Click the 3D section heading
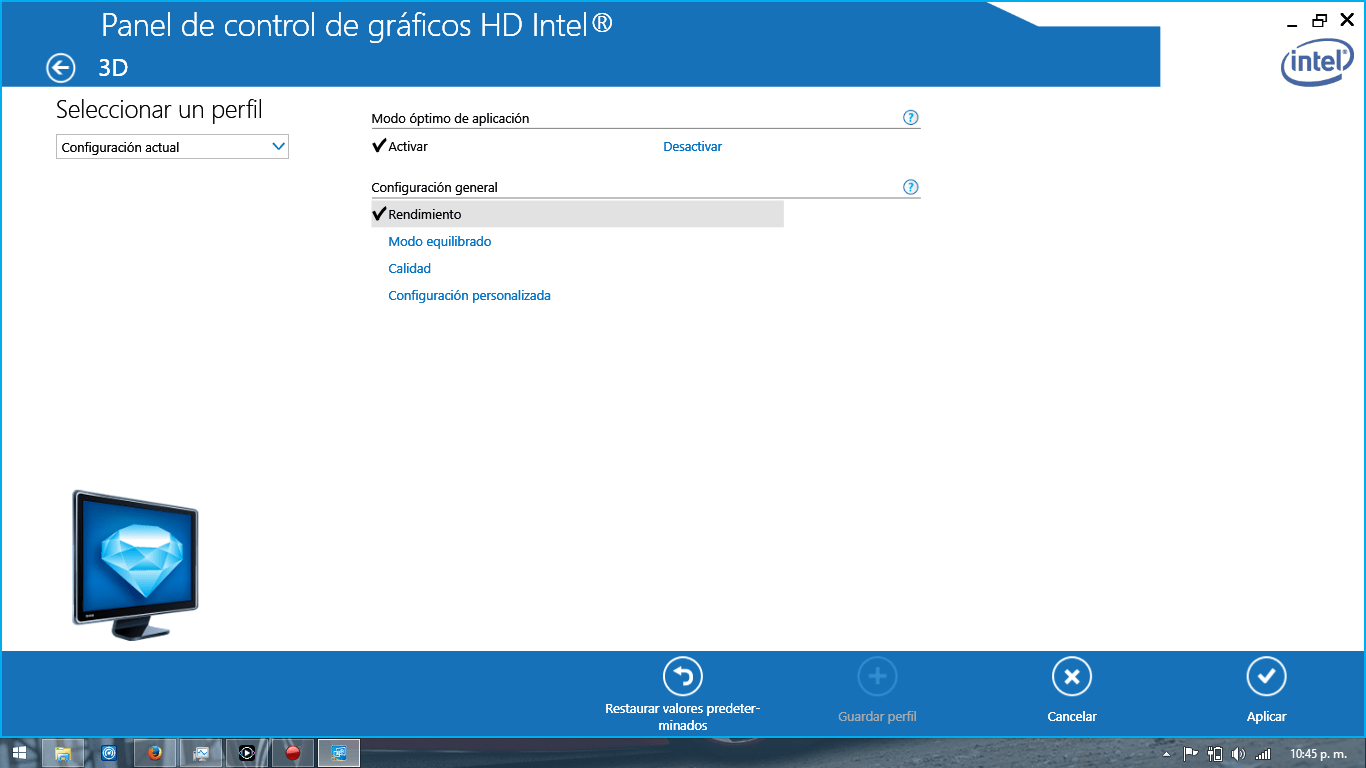 113,68
